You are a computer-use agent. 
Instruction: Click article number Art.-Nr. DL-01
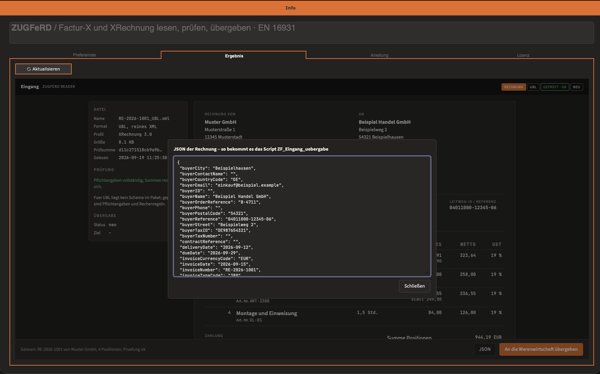click(x=249, y=320)
